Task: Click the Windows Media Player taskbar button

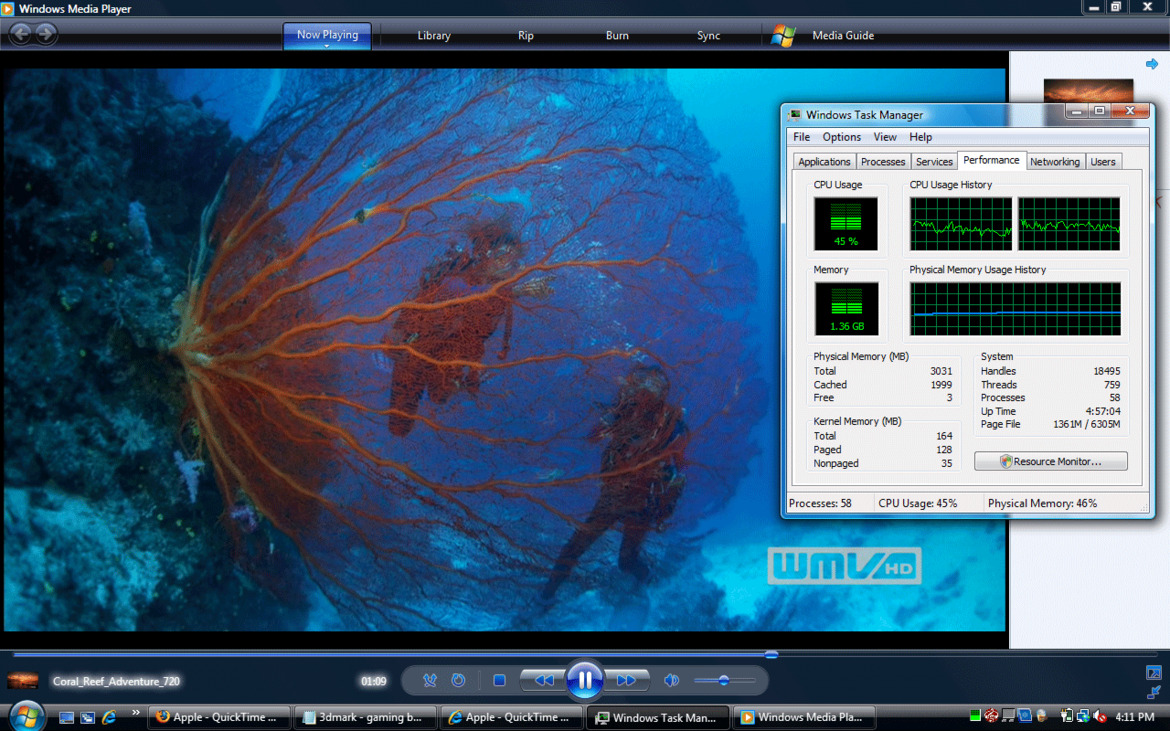Action: [804, 718]
